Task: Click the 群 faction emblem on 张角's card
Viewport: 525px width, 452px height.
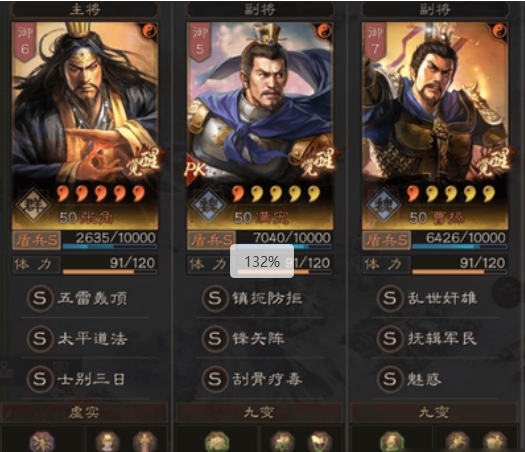Action: (x=34, y=205)
